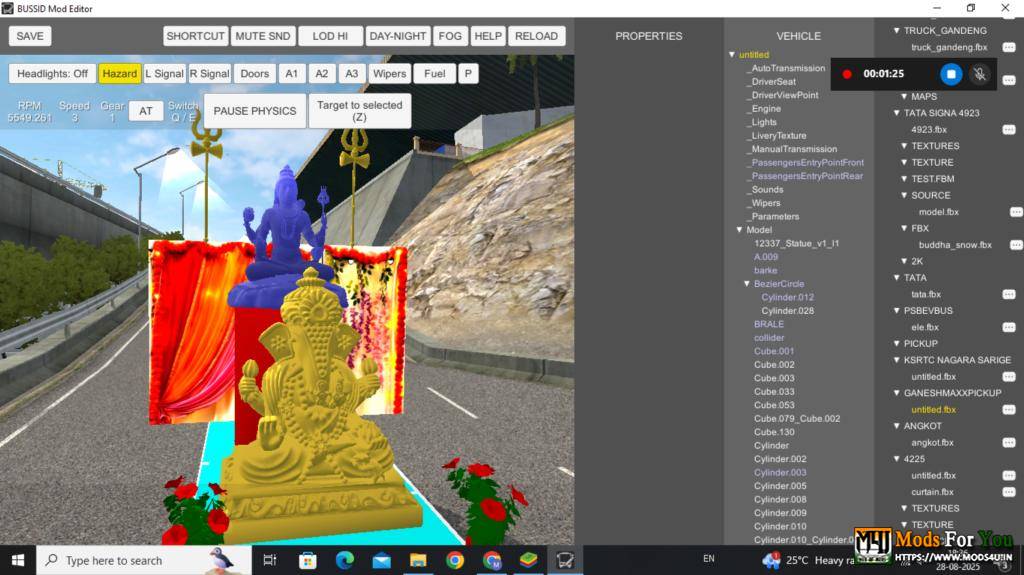Collapse the TATA SIGNA 4923 folder
1024x575 pixels.
(897, 113)
